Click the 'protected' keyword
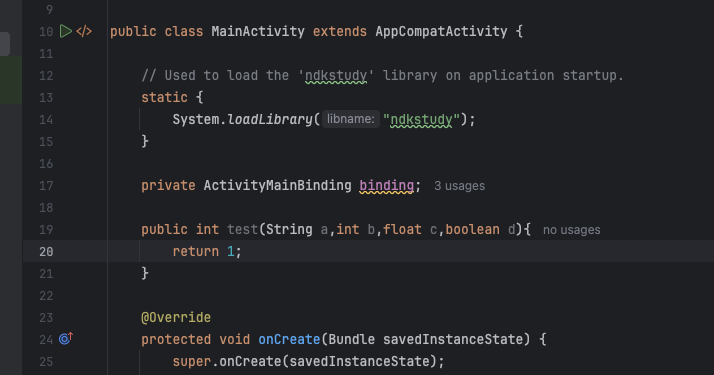This screenshot has width=714, height=375. click(x=176, y=339)
